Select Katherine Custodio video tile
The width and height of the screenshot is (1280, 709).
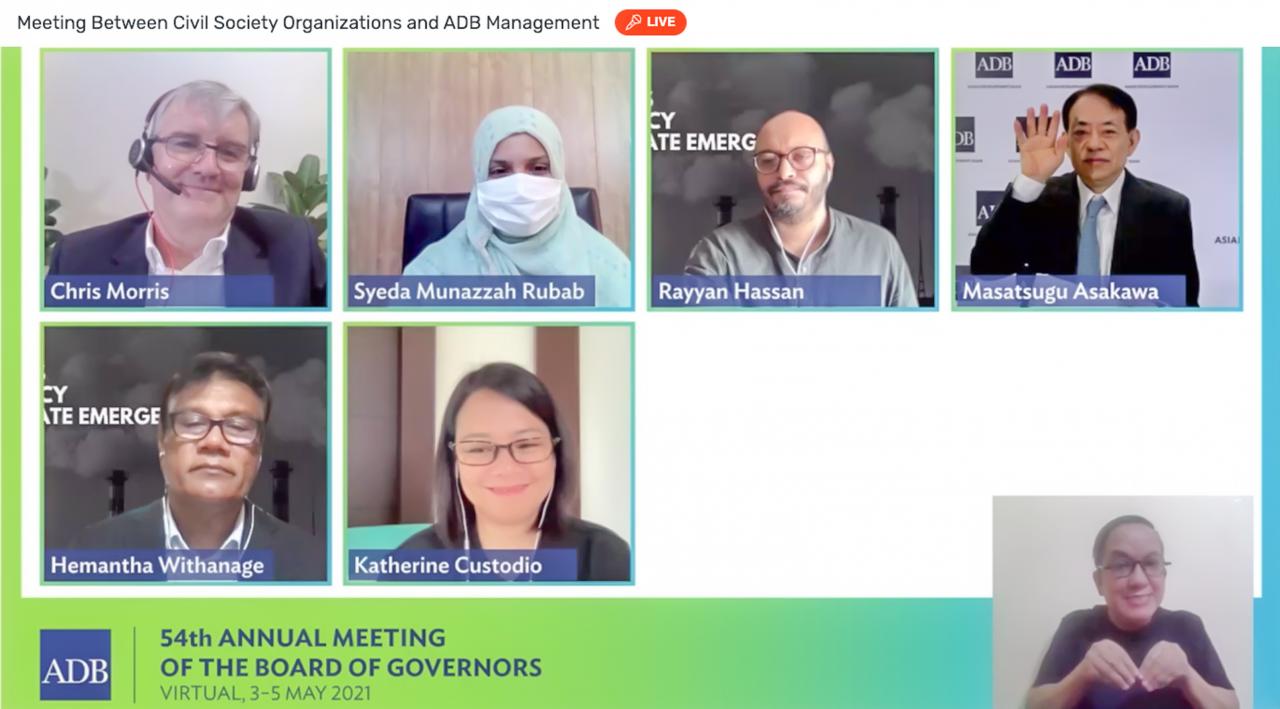click(490, 453)
